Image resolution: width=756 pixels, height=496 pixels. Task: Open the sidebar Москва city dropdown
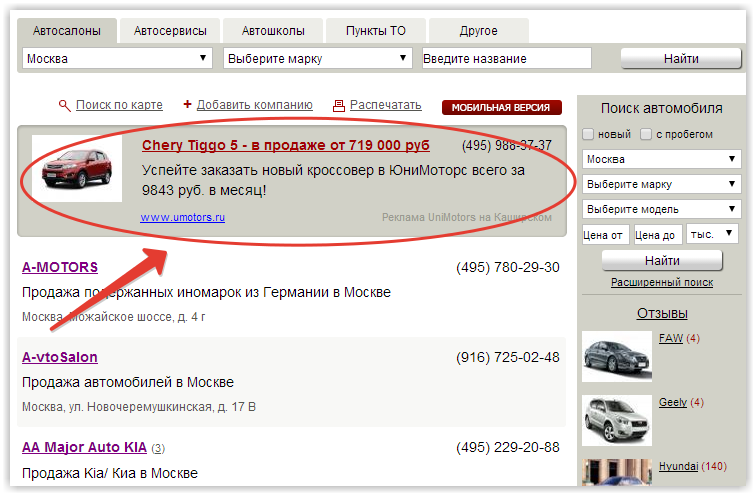point(661,159)
